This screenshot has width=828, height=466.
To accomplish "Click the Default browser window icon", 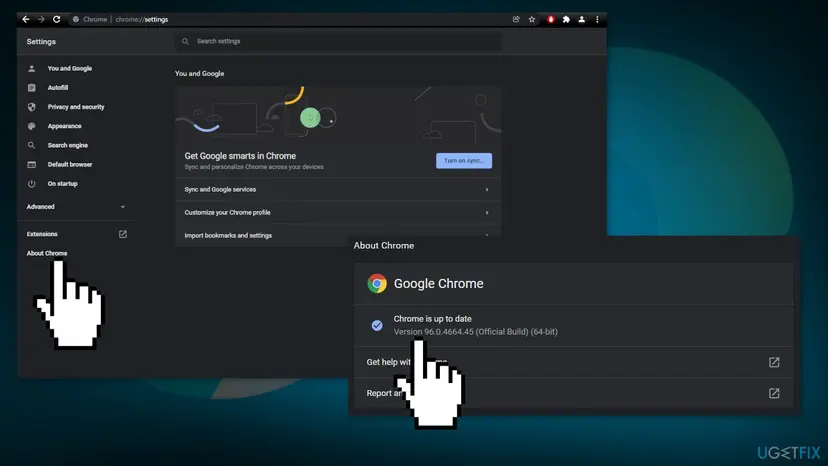I will pyautogui.click(x=32, y=164).
